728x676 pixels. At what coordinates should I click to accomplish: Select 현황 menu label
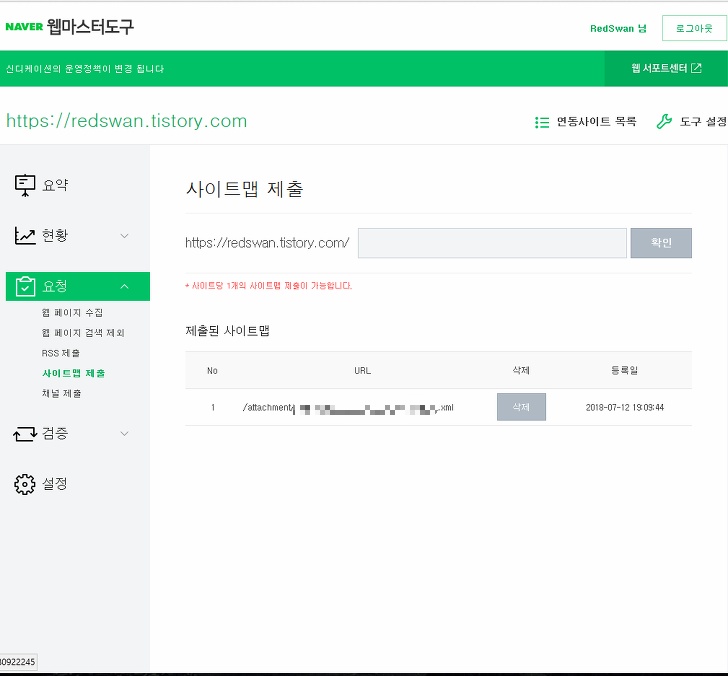click(x=55, y=235)
